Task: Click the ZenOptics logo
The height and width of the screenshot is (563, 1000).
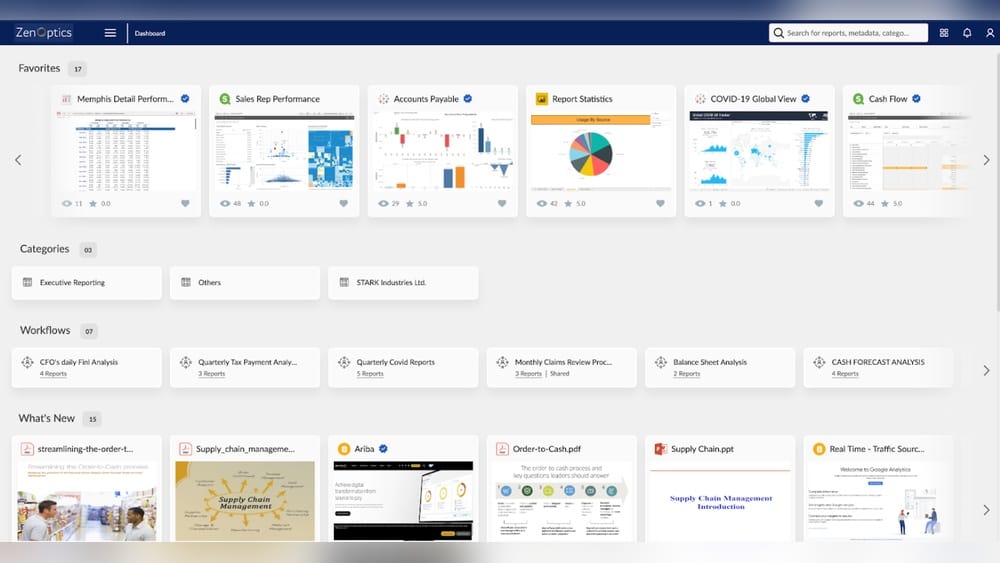Action: pos(43,33)
